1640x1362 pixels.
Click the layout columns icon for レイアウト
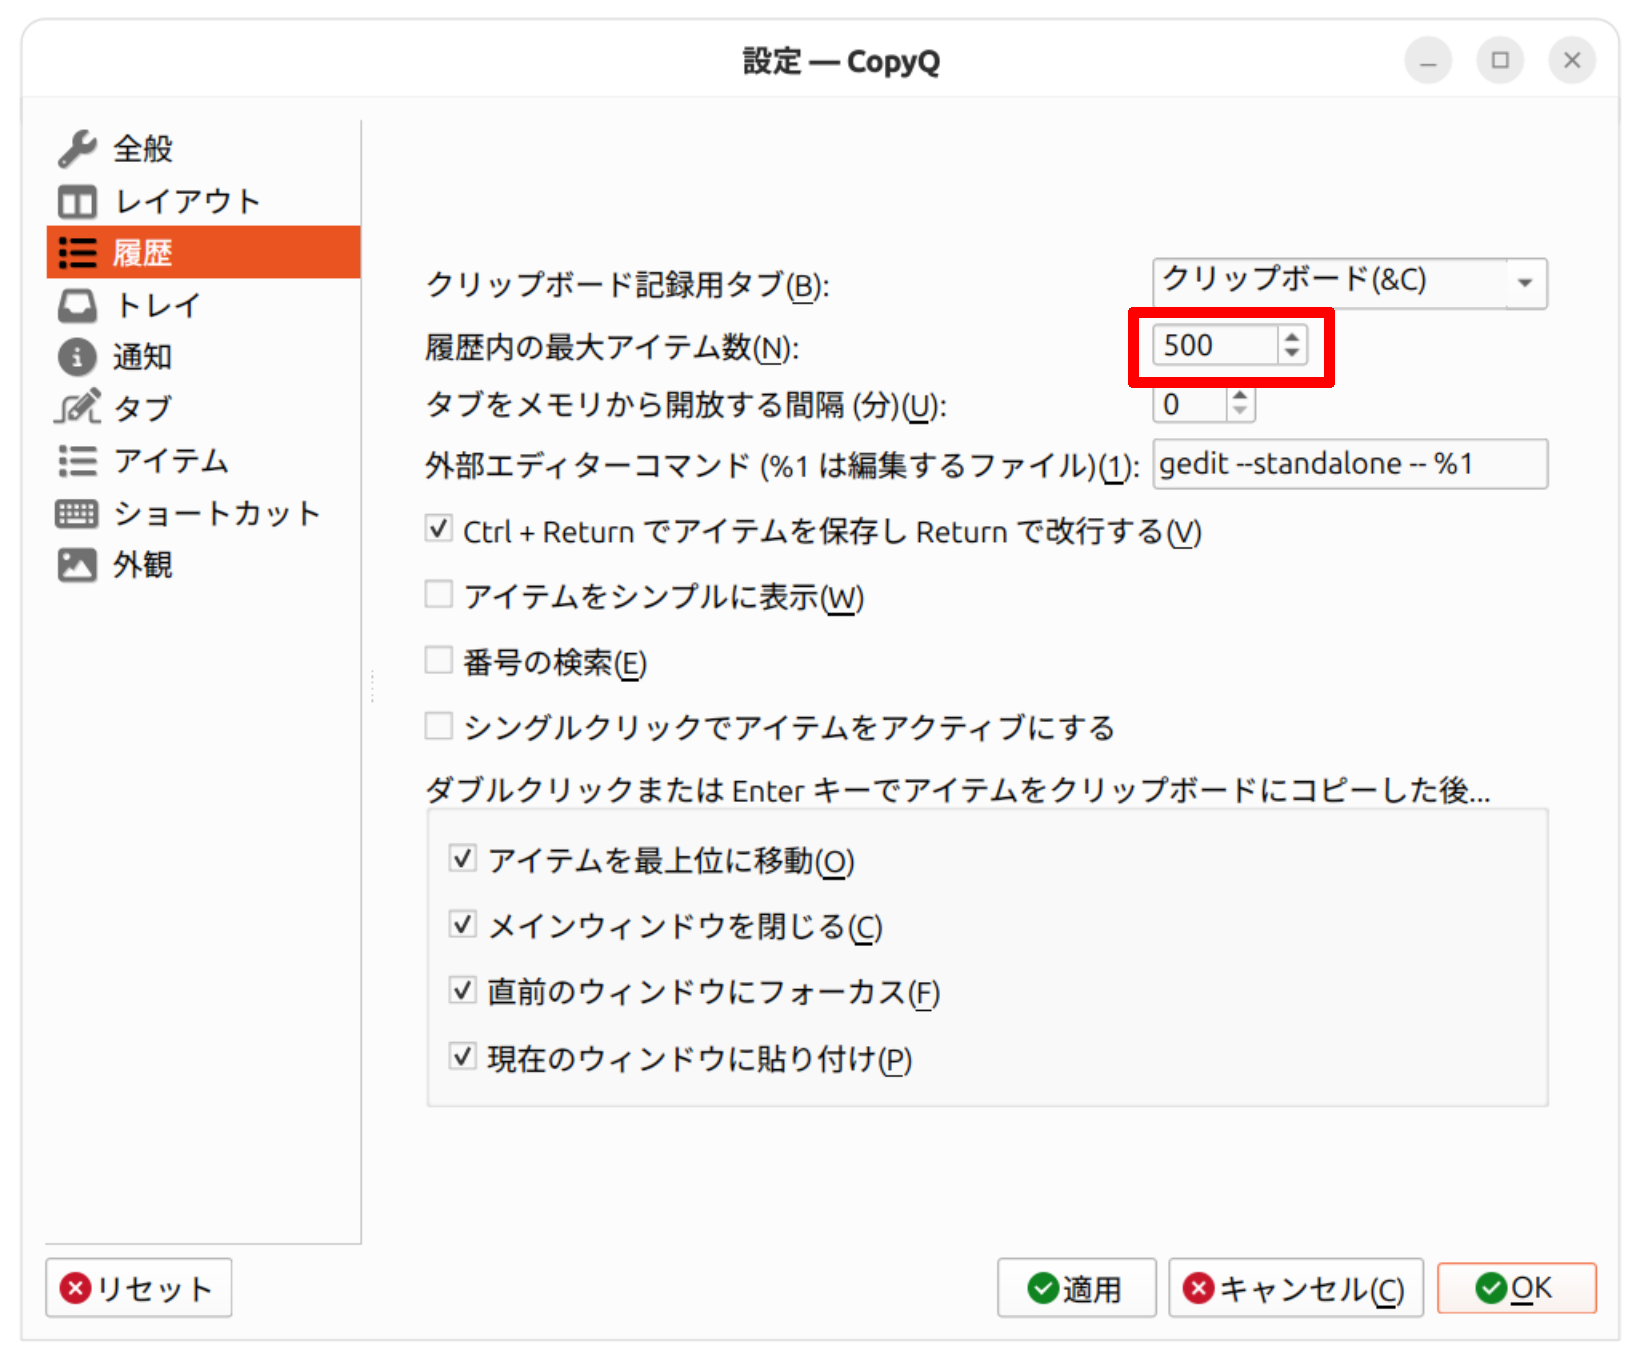77,202
